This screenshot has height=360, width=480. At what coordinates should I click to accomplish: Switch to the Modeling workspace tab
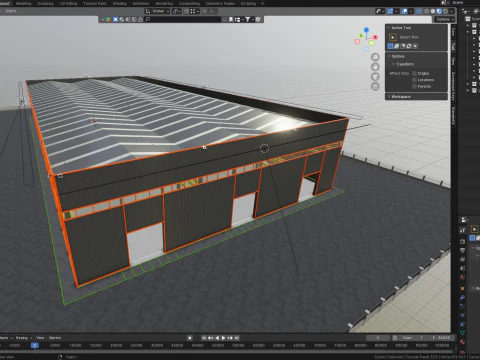point(23,3)
